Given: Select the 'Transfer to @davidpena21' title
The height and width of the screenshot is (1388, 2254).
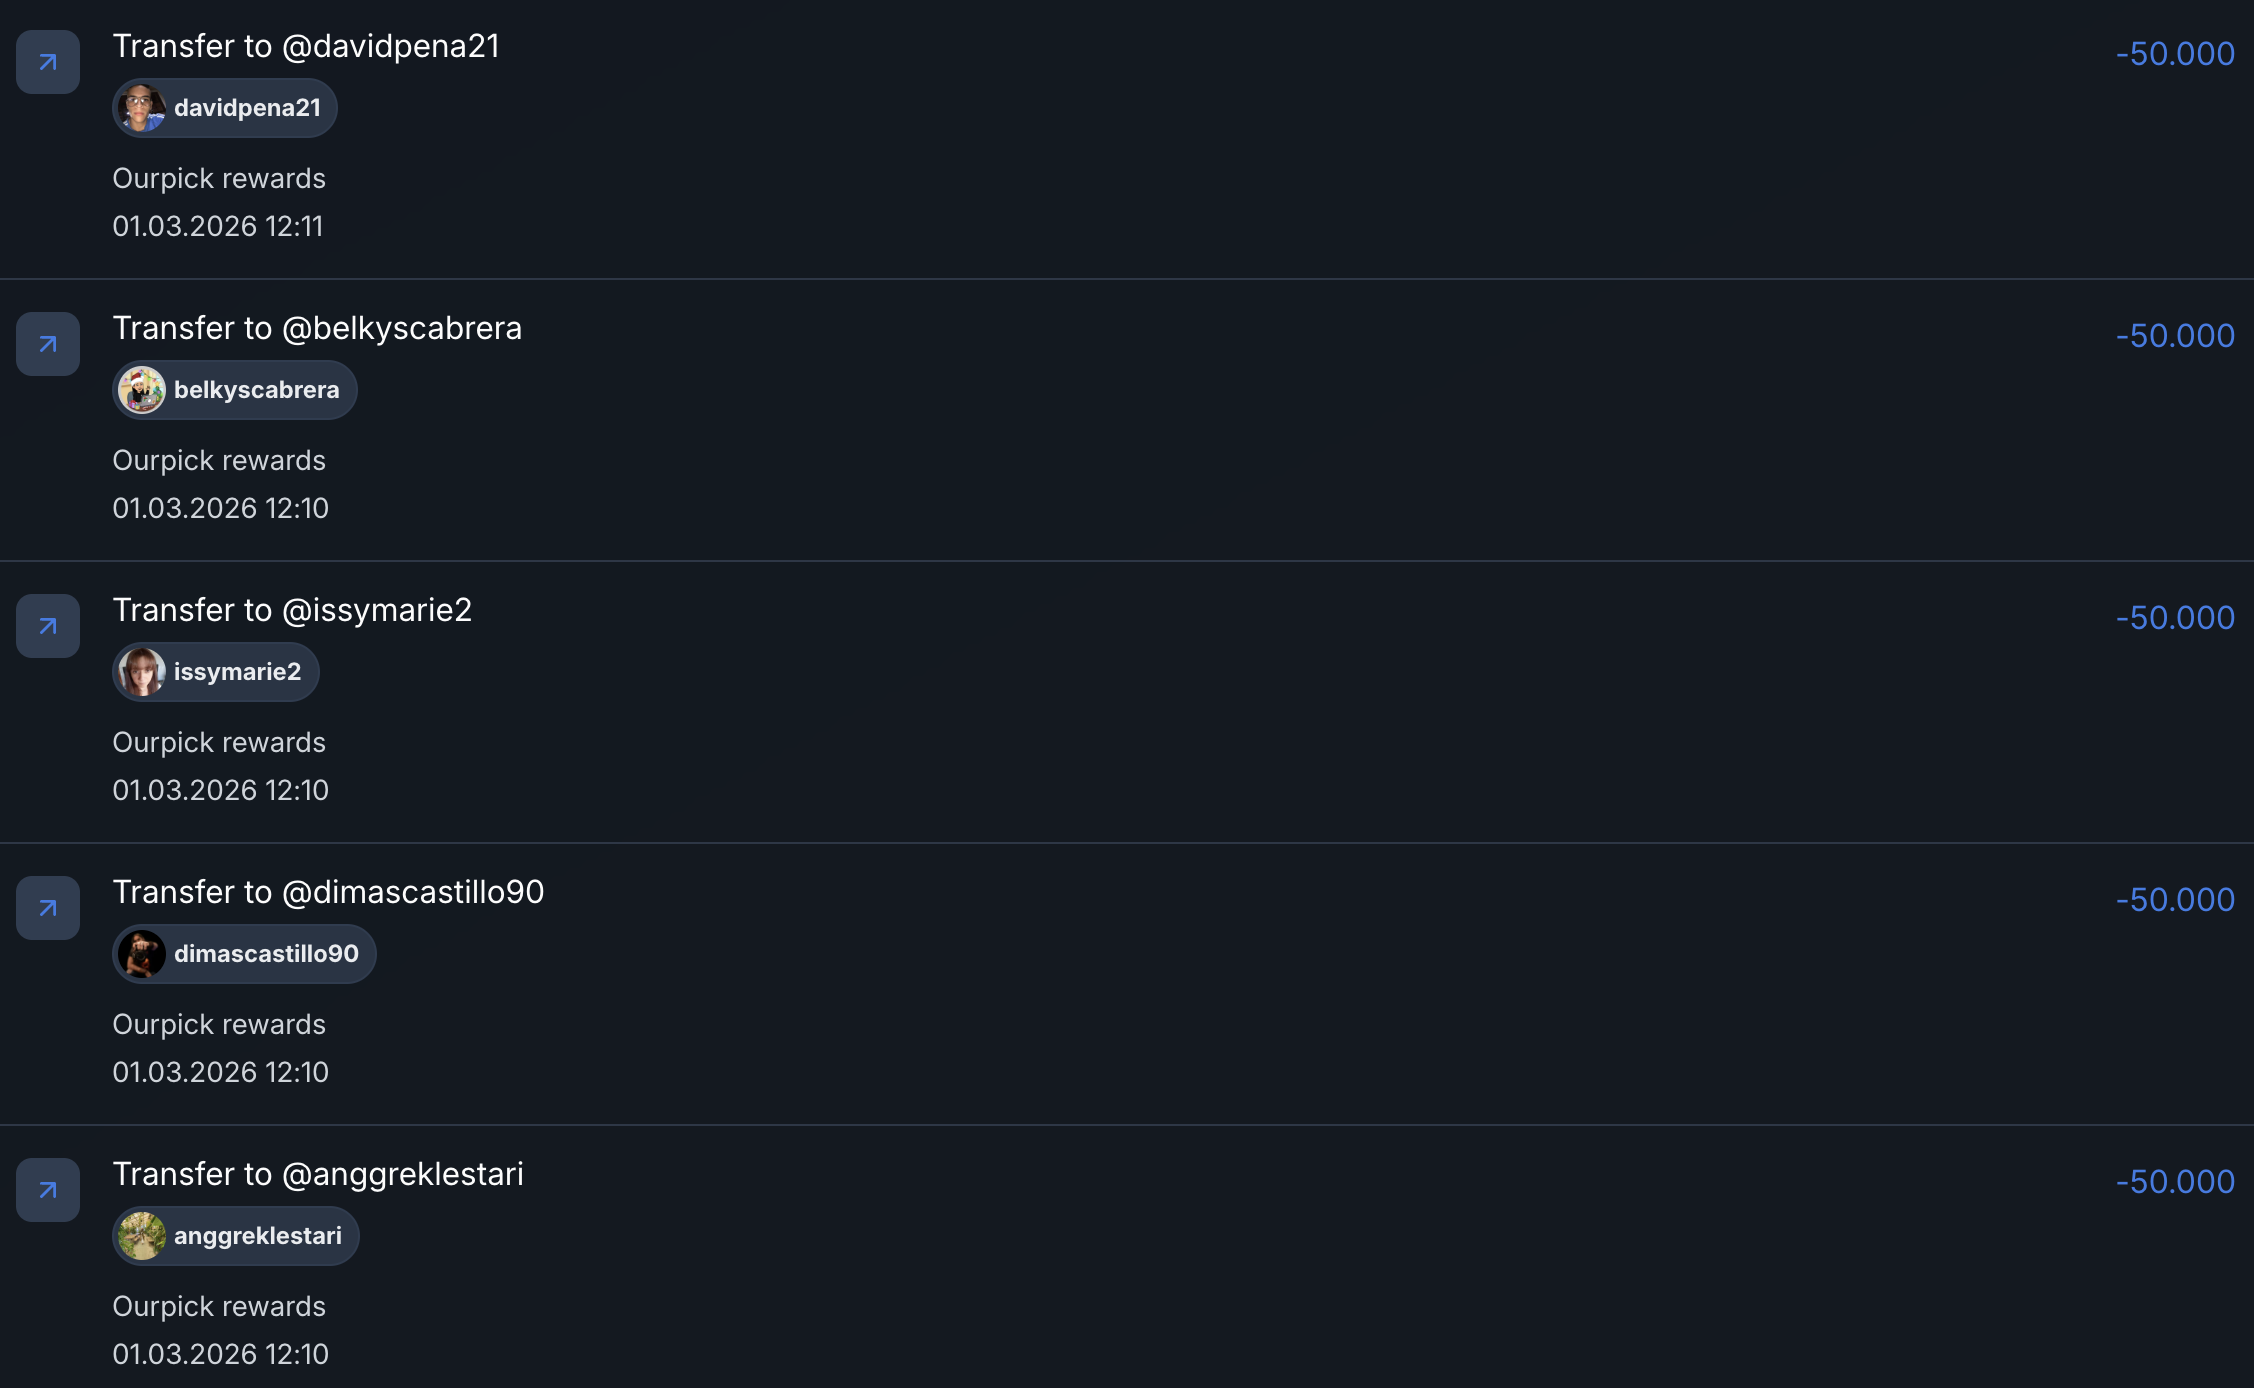Looking at the screenshot, I should 306,46.
